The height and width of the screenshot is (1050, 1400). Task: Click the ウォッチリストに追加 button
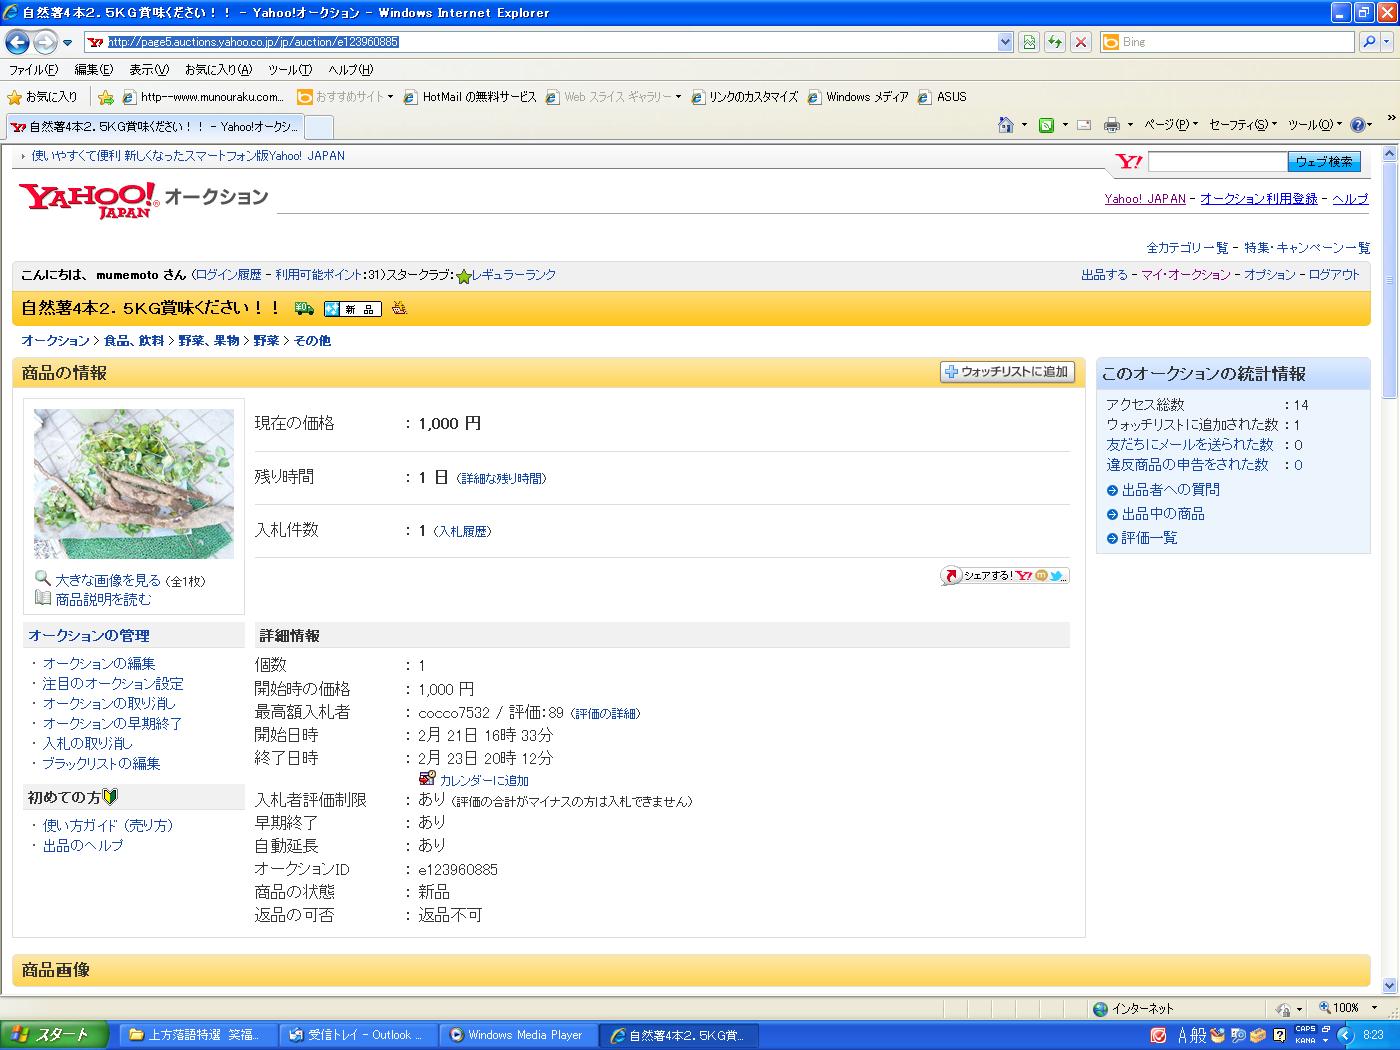[1007, 372]
